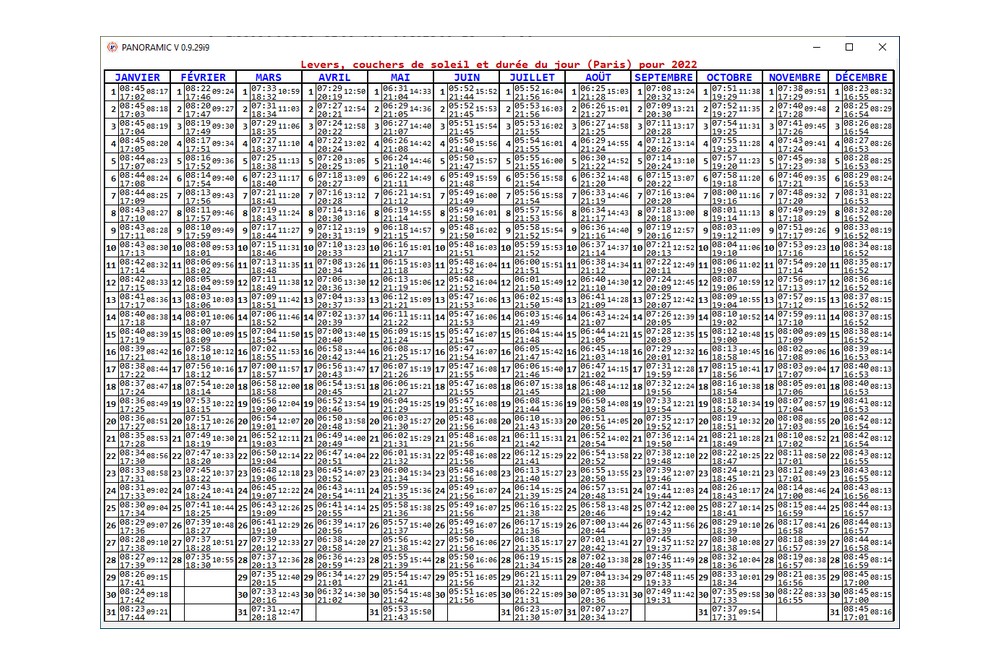
Task: Click February 1 day length '09:24'
Action: 223,92
